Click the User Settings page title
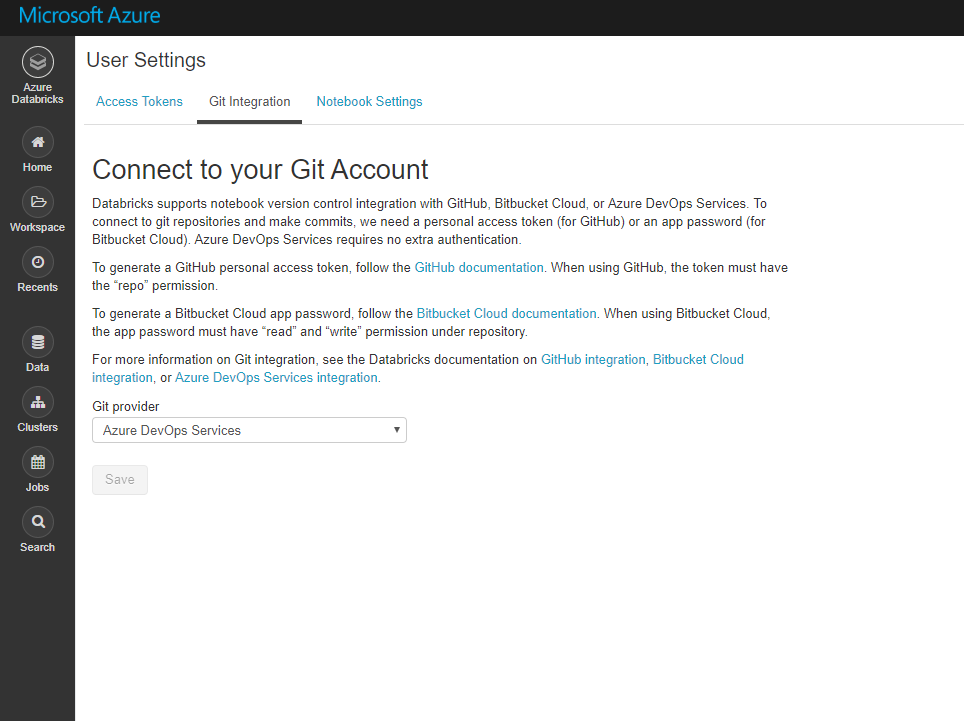Image resolution: width=964 pixels, height=721 pixels. click(146, 60)
